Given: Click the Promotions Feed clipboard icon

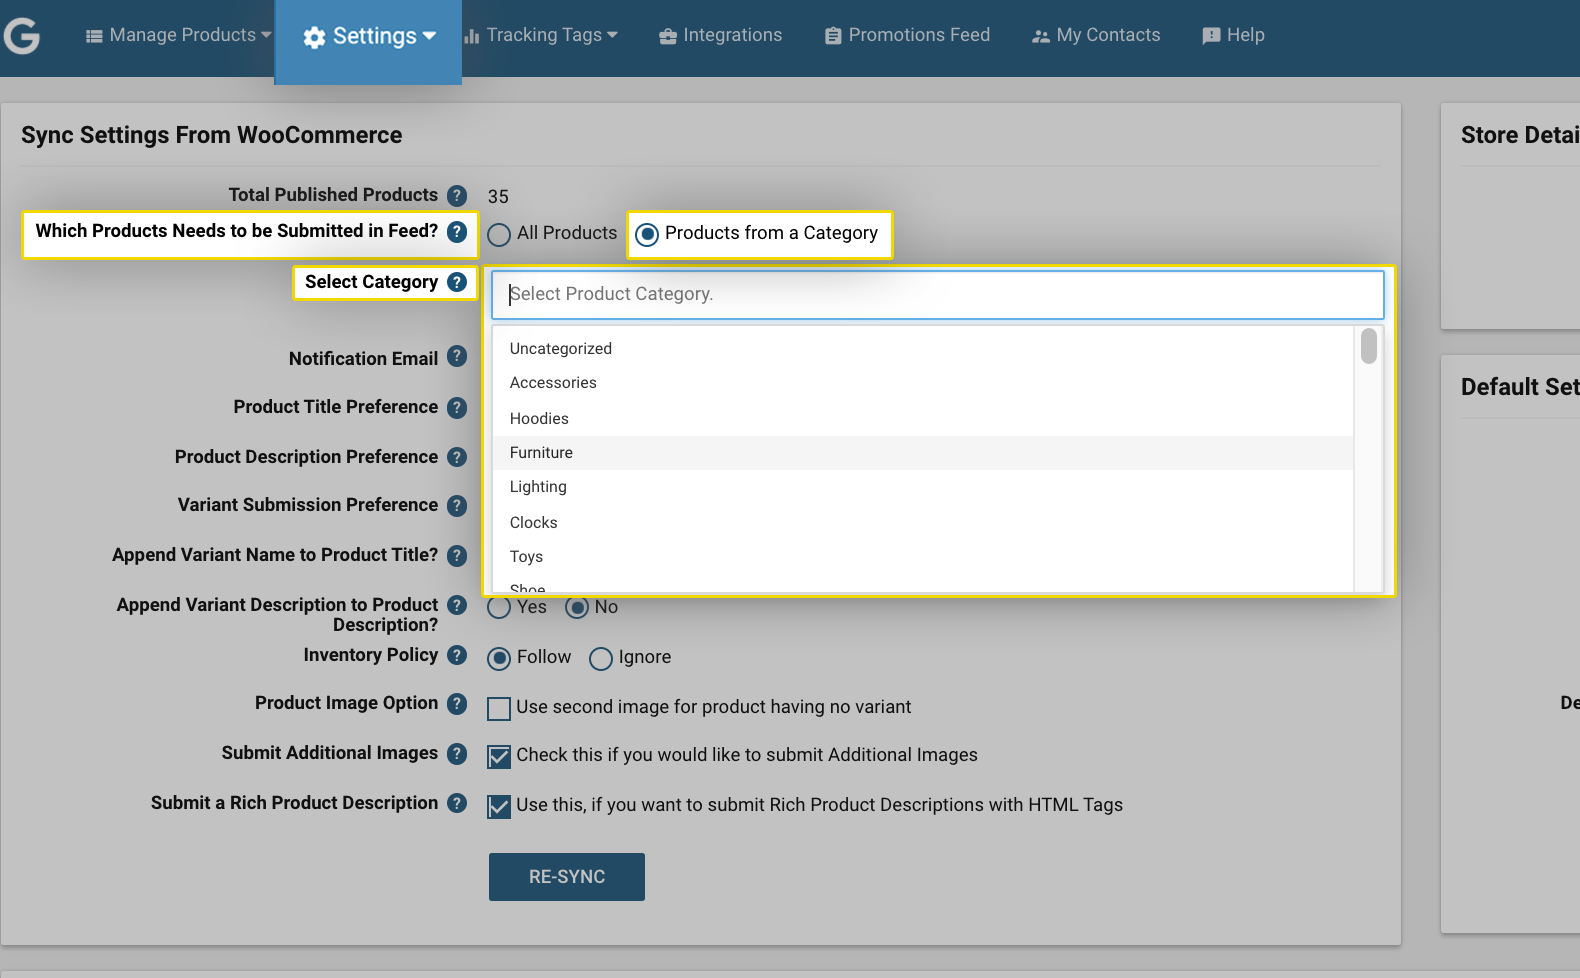Looking at the screenshot, I should pos(833,36).
